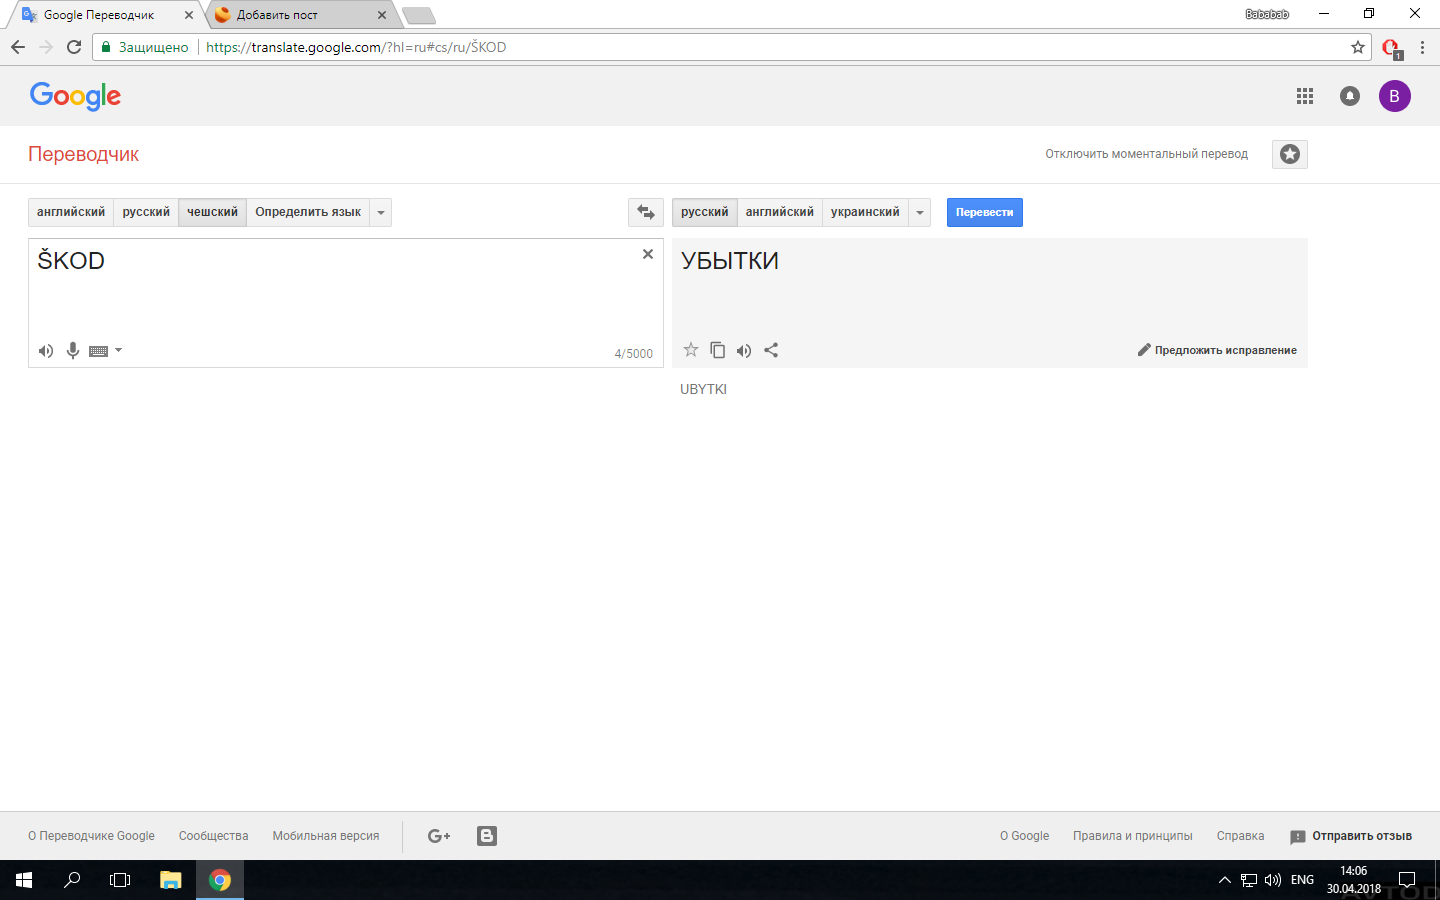This screenshot has height=900, width=1440.
Task: Click Отключить моментальный перевод link
Action: pos(1146,154)
